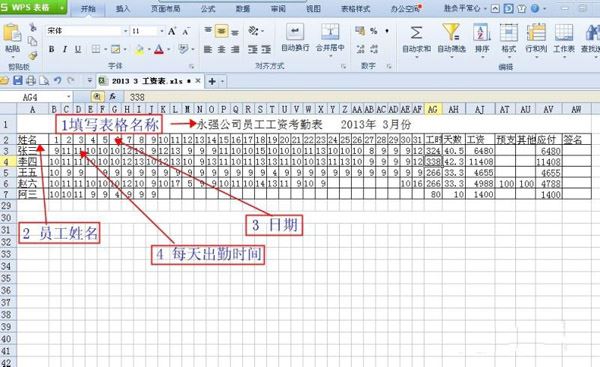The height and width of the screenshot is (367, 600).
Task: Switch to the 插入 (Insert) ribbon tab
Action: tap(123, 8)
